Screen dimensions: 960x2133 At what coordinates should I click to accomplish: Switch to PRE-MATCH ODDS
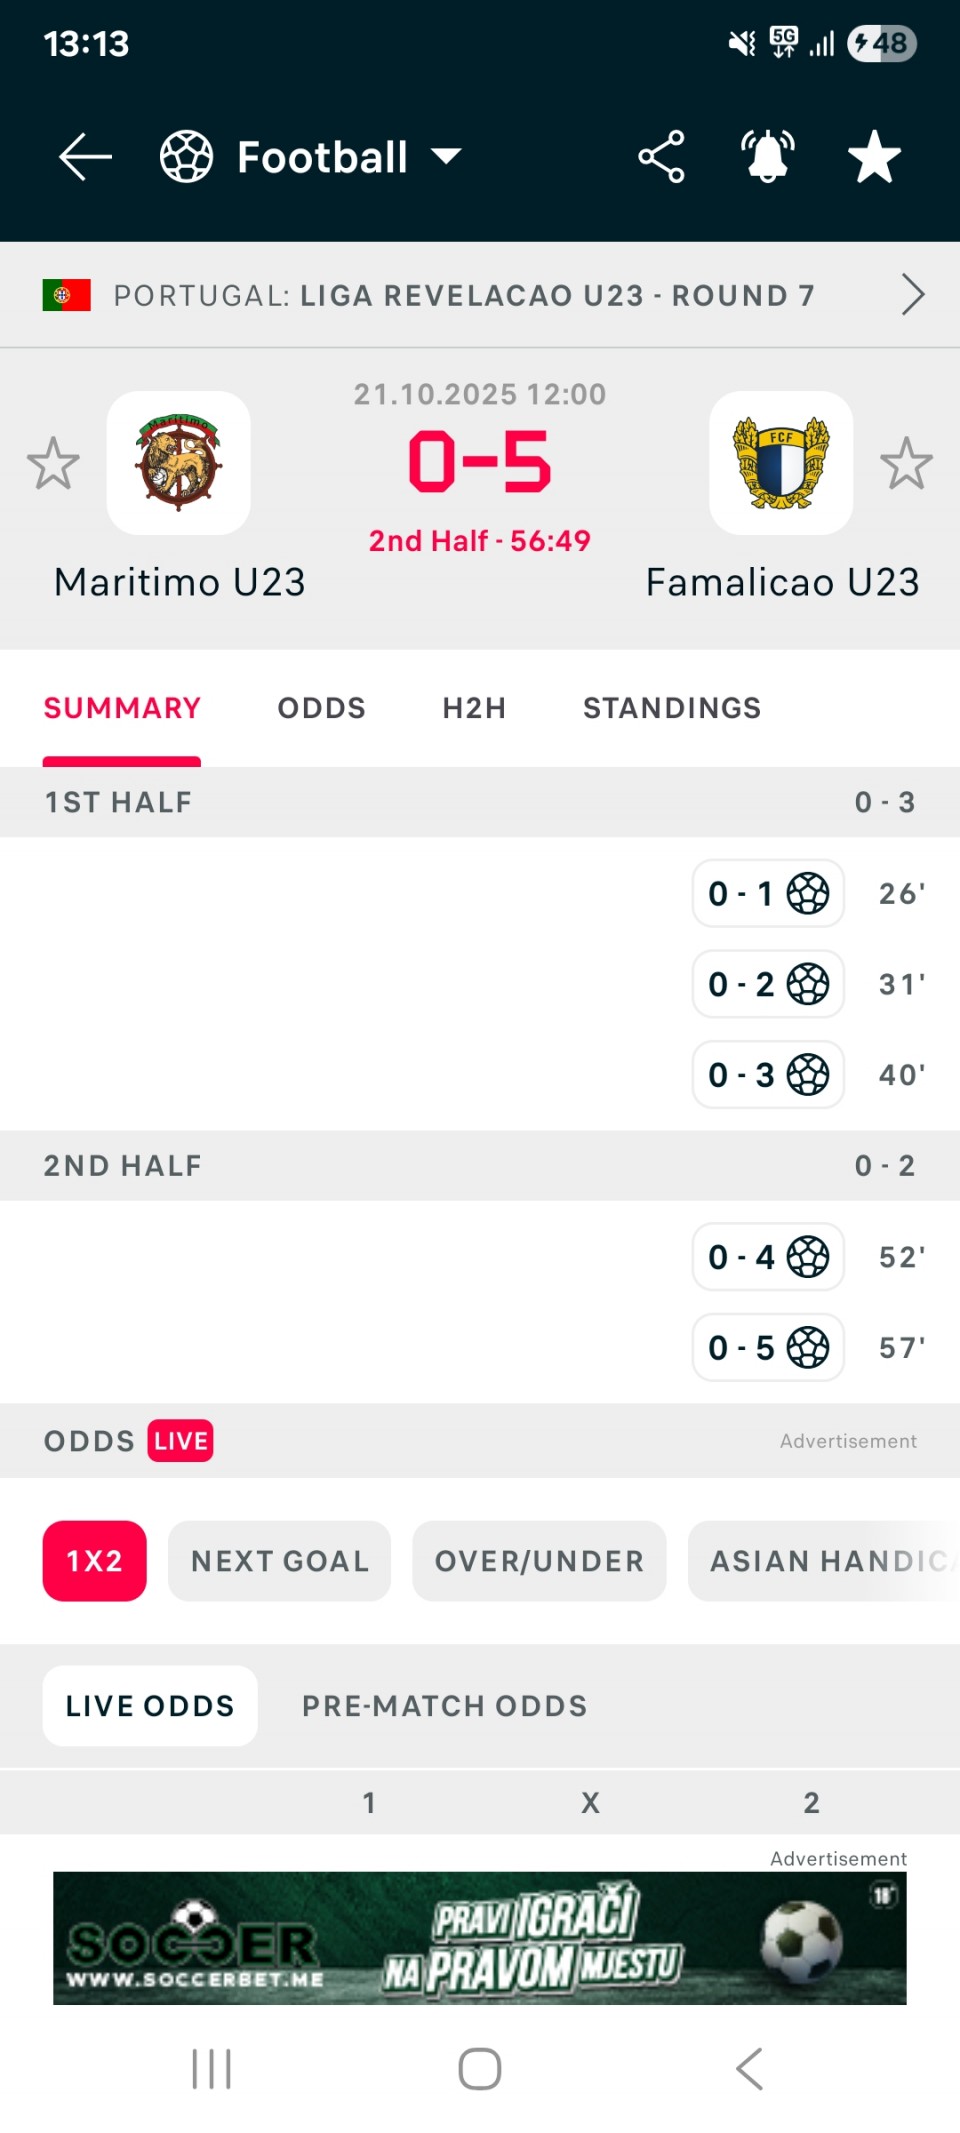[444, 1706]
